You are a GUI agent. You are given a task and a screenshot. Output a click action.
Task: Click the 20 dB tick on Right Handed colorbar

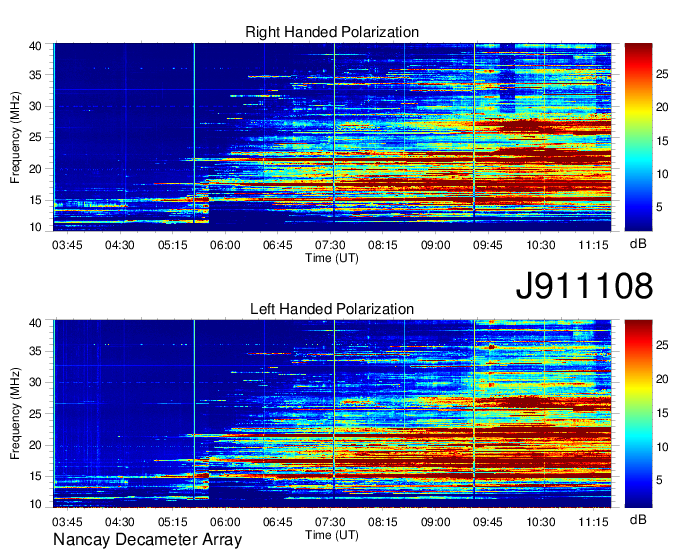(662, 108)
